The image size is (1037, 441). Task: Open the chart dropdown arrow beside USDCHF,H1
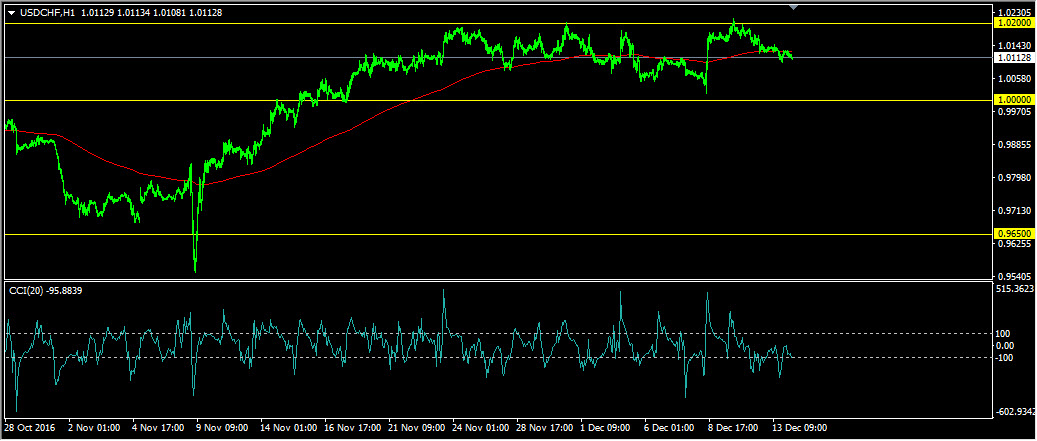[x=11, y=13]
